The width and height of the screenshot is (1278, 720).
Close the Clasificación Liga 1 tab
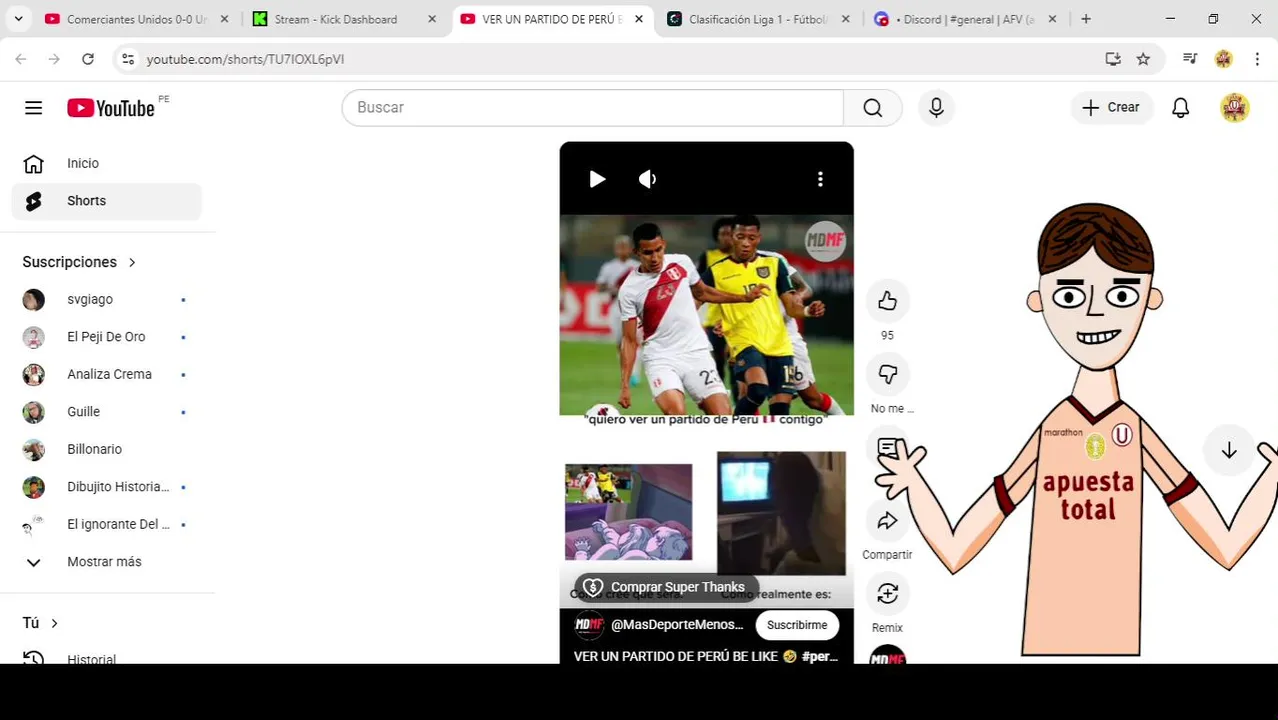pos(846,19)
